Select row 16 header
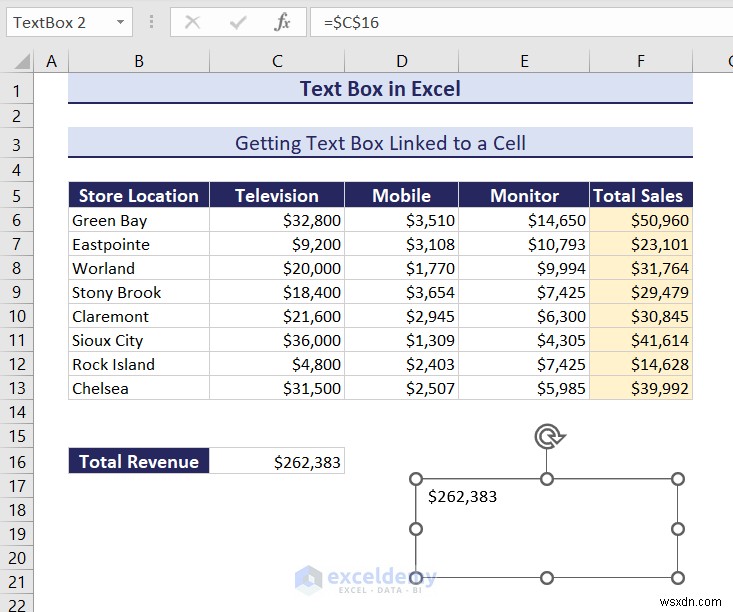Screen dimensions: 733x612 tap(16, 461)
